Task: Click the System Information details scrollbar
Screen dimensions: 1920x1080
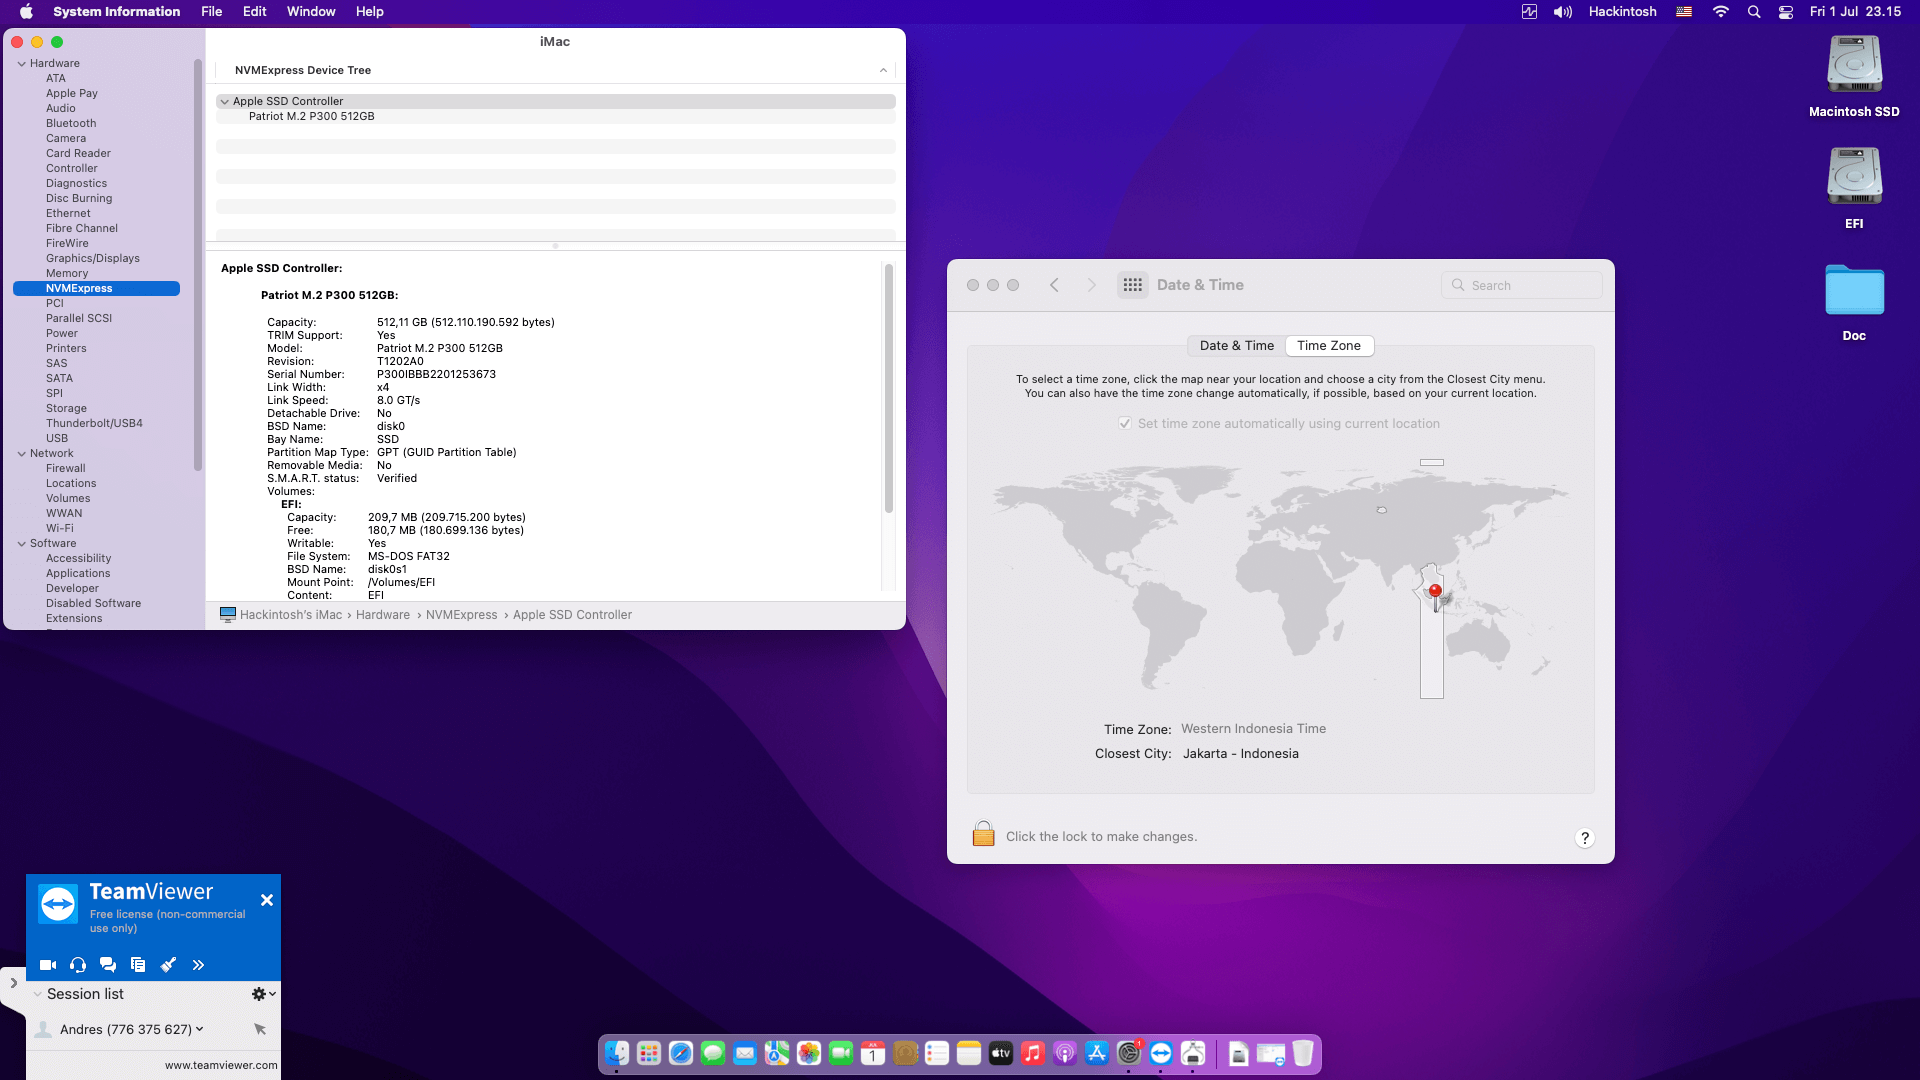Action: 888,389
